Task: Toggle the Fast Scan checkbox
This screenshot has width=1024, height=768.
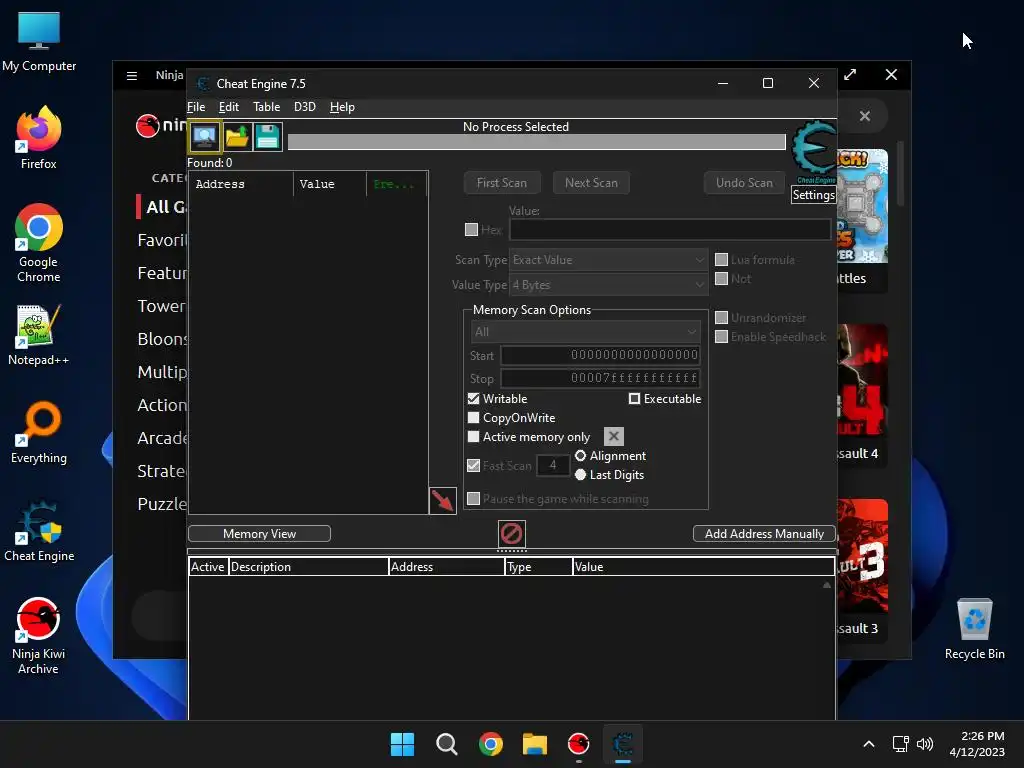Action: tap(473, 465)
